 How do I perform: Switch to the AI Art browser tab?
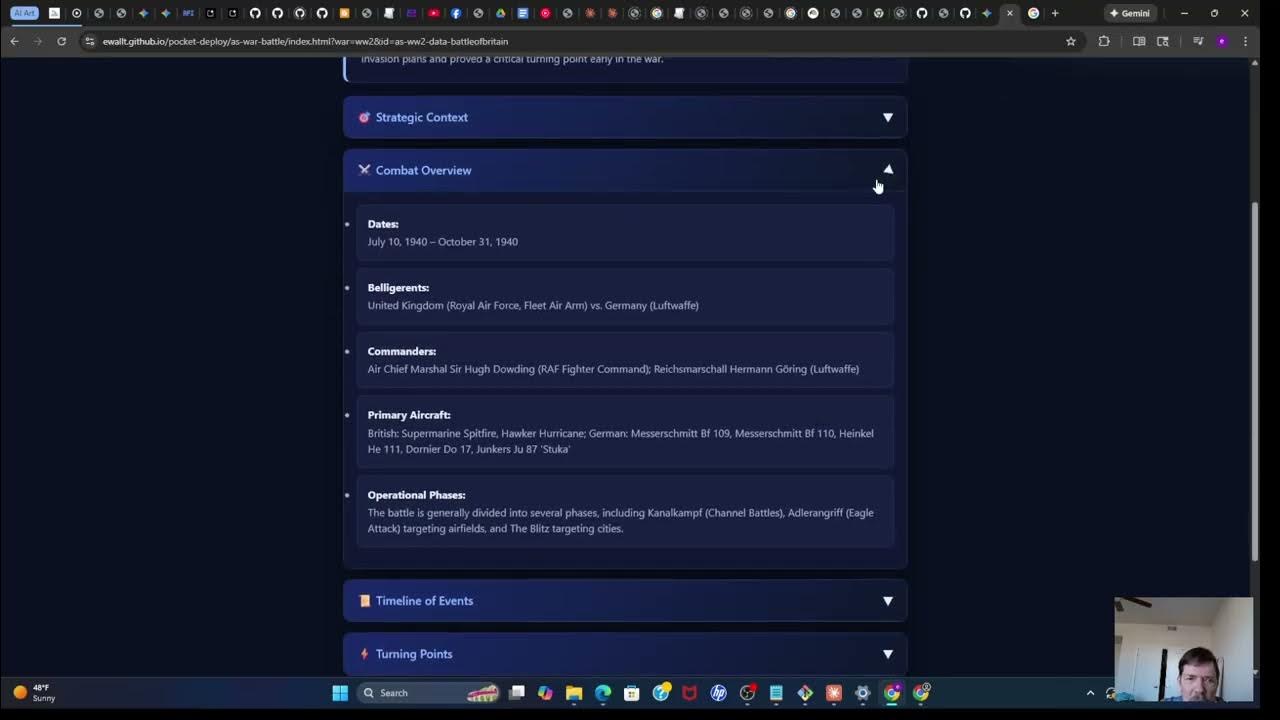coord(22,13)
